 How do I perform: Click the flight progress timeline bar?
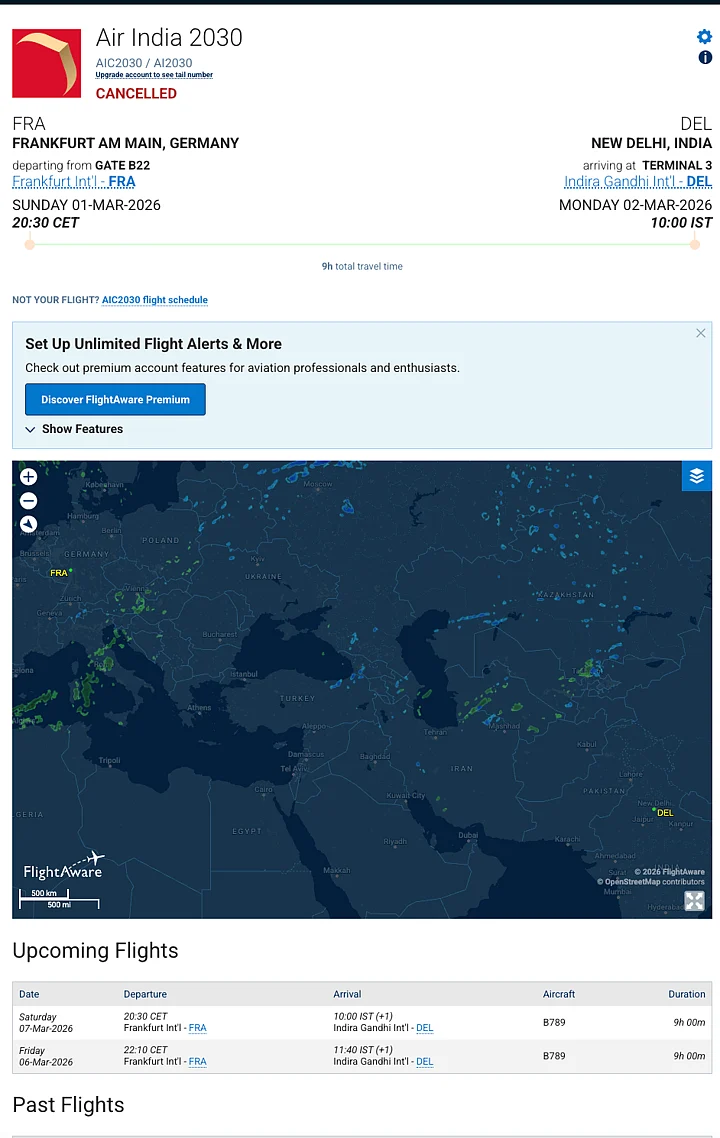pyautogui.click(x=362, y=244)
